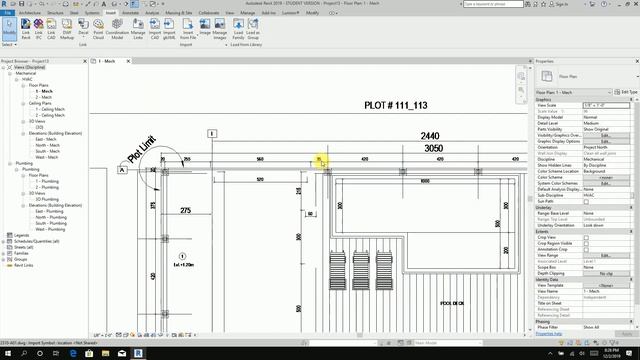The image size is (640, 360).
Task: Click the Save icon in quick access toolbar
Action: click(x=21, y=4)
